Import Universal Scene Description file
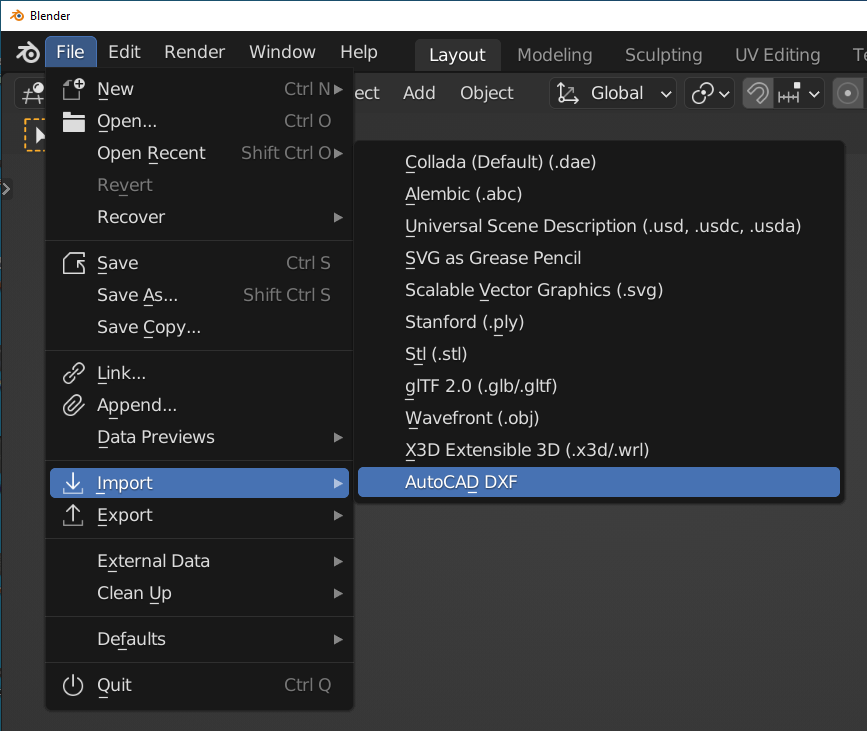Screen dimensions: 867x731 point(599,226)
